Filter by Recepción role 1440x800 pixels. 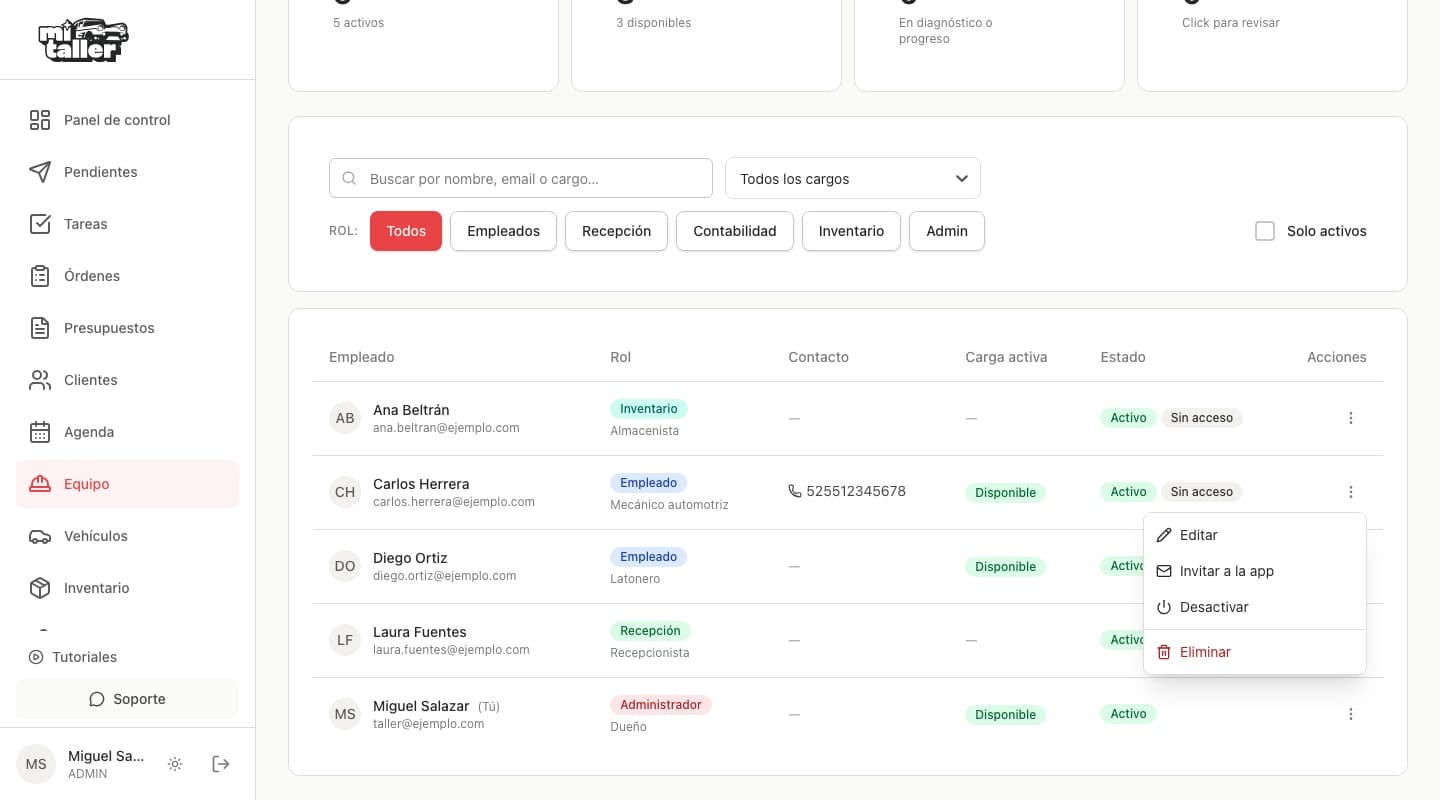pyautogui.click(x=616, y=231)
